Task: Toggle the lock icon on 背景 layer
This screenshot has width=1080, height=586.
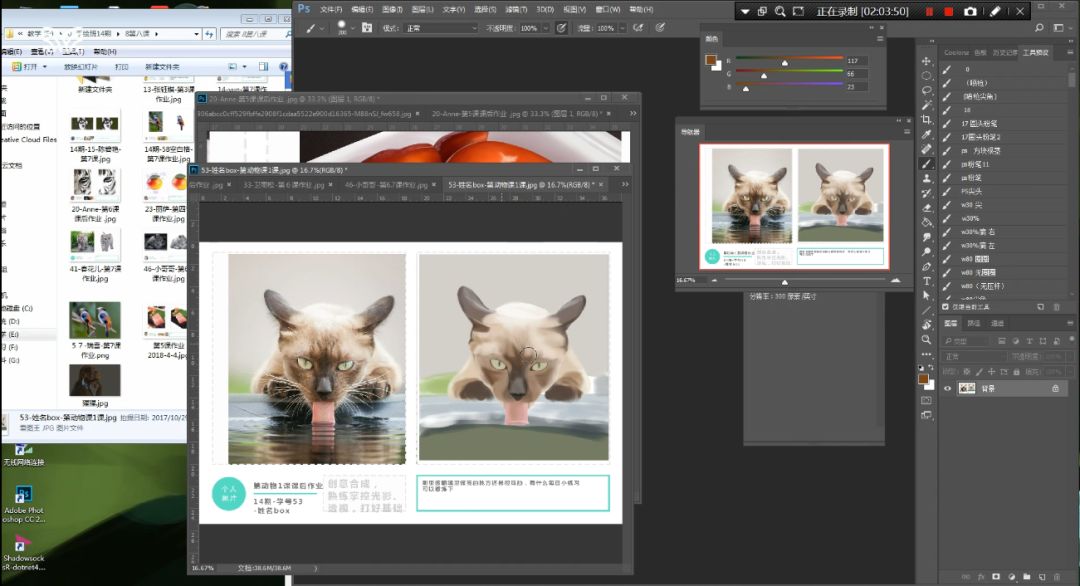Action: [1055, 388]
